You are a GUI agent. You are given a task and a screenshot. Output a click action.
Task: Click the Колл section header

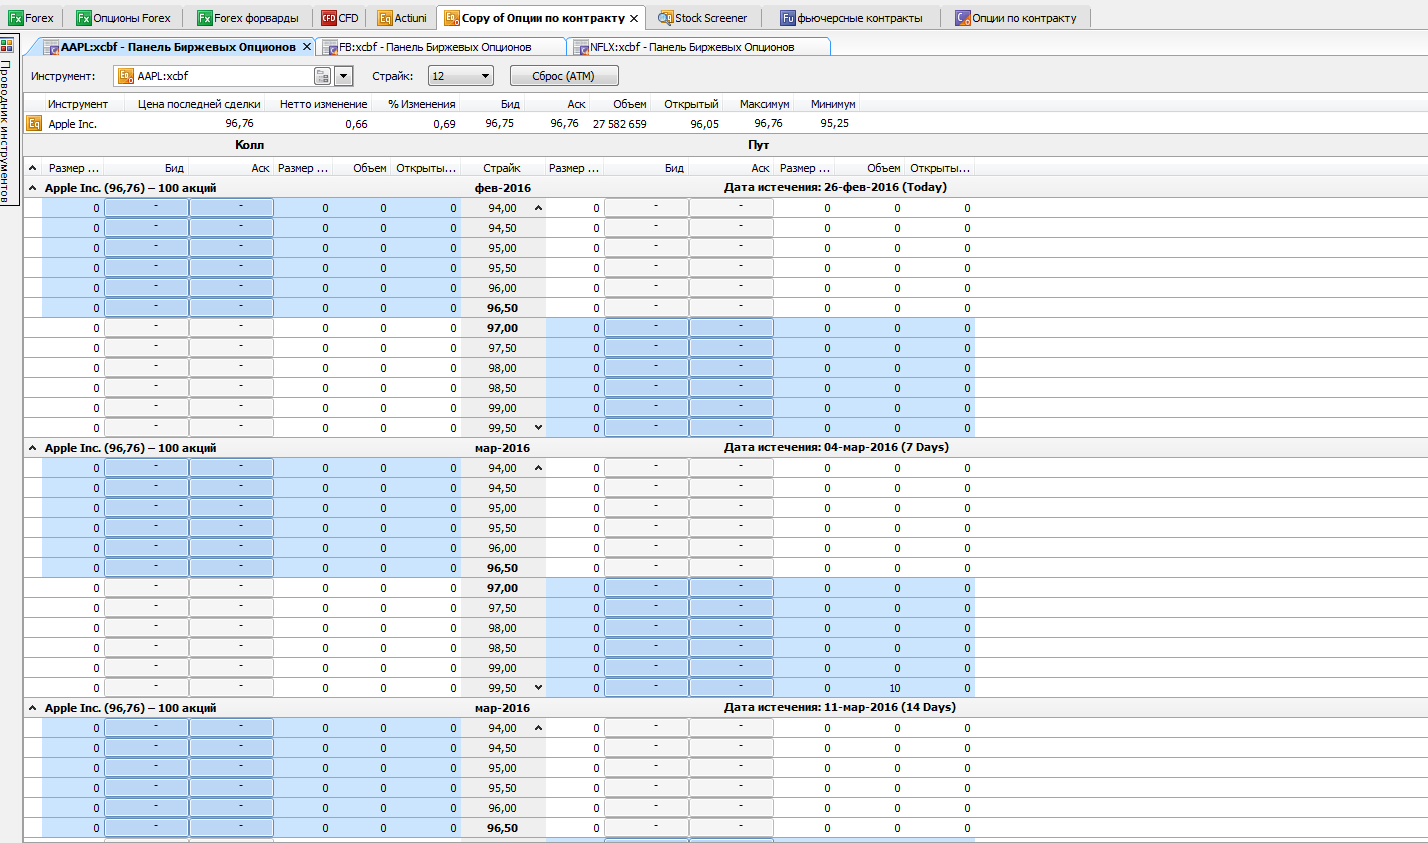tap(249, 145)
